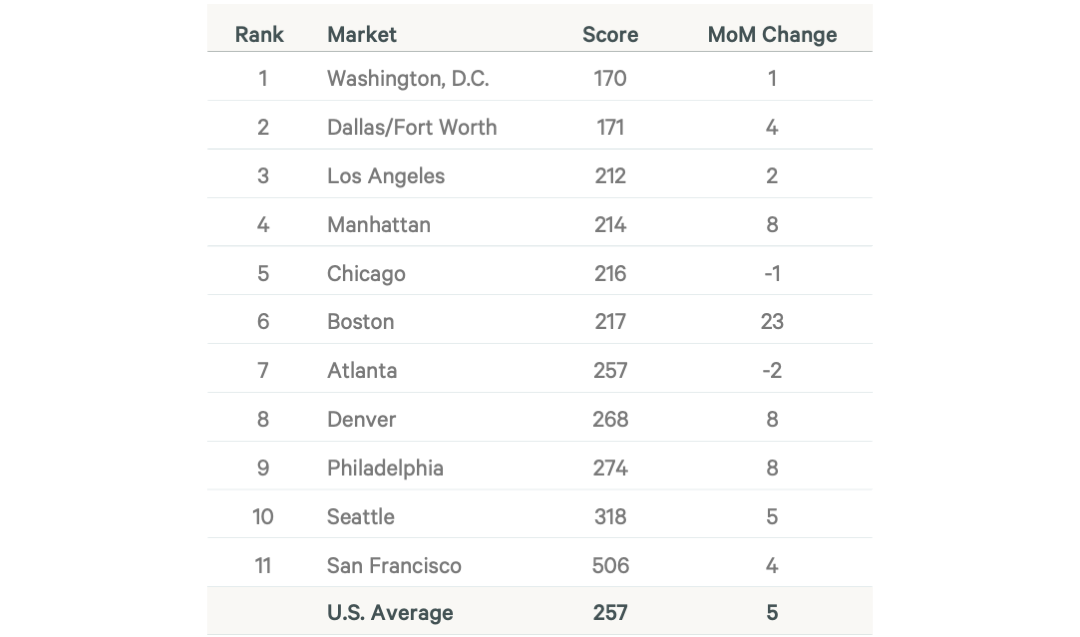Select Seattle's score value 318
Screen dimensions: 1080x637
tap(610, 516)
